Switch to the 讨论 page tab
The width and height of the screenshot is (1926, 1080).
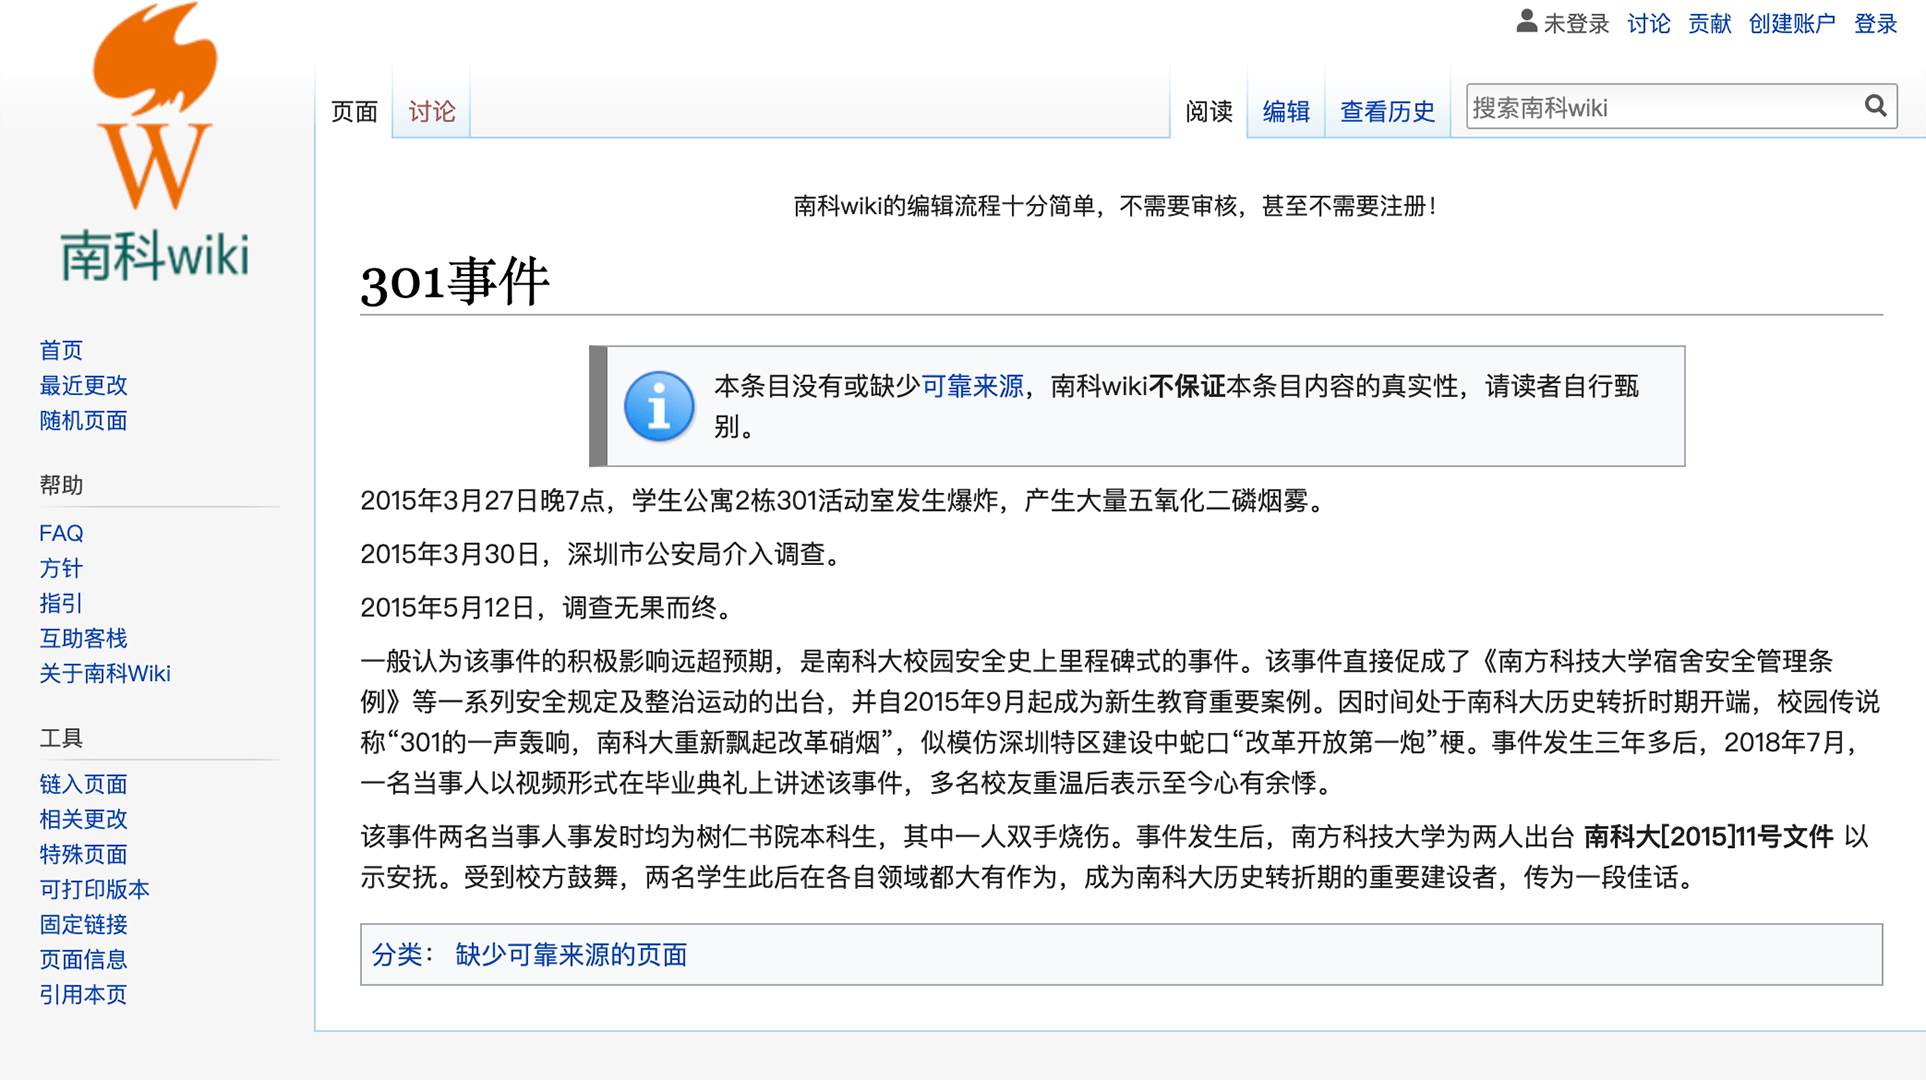[x=431, y=111]
